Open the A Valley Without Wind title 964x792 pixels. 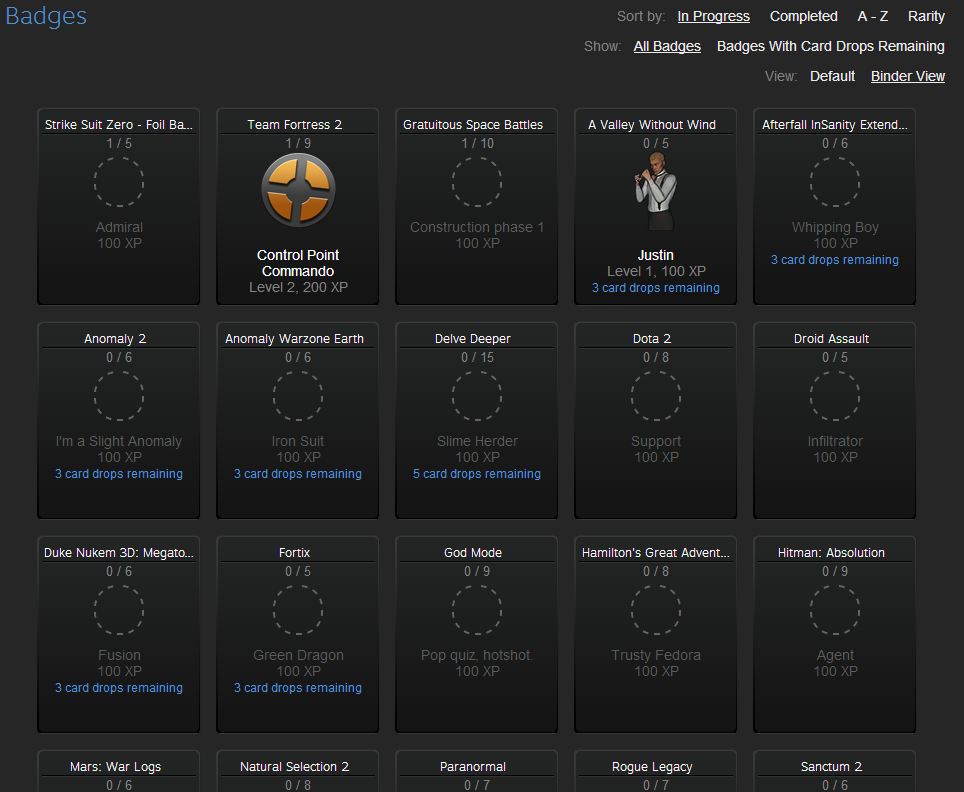pyautogui.click(x=652, y=125)
